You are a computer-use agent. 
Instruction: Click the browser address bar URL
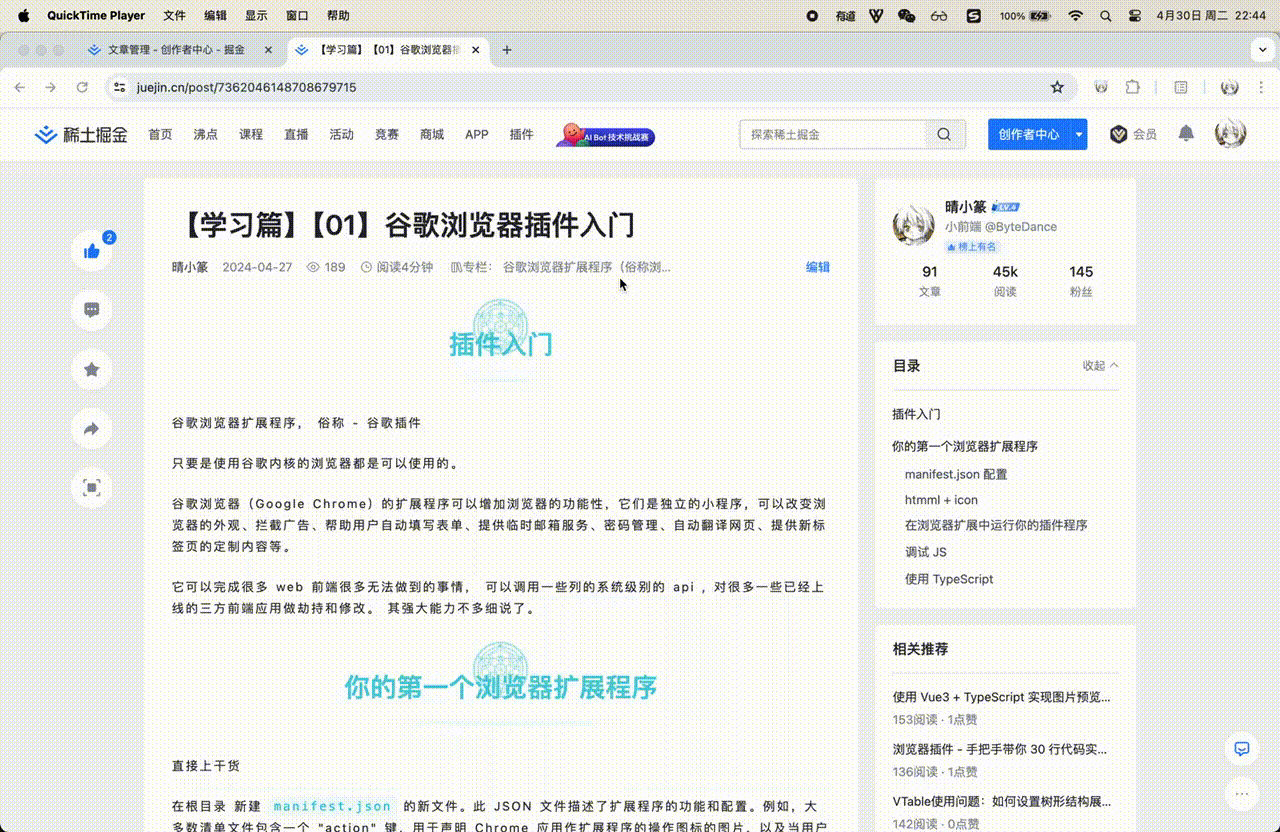[247, 87]
